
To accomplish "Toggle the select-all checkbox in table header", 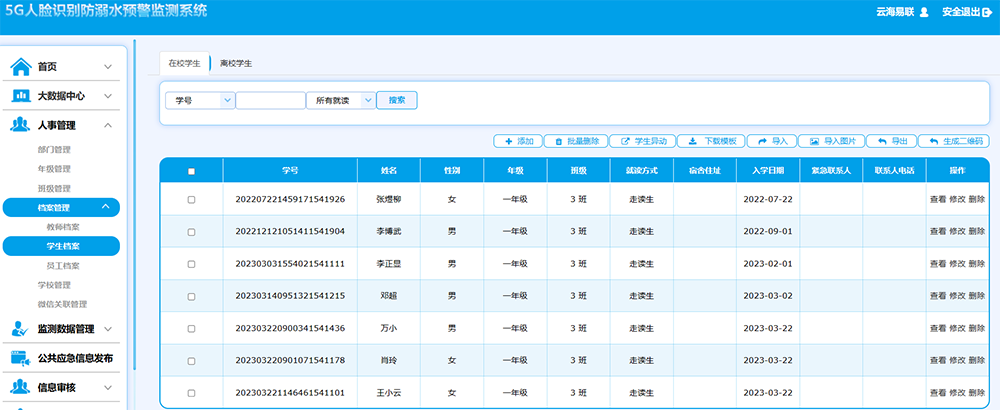I will pos(192,171).
